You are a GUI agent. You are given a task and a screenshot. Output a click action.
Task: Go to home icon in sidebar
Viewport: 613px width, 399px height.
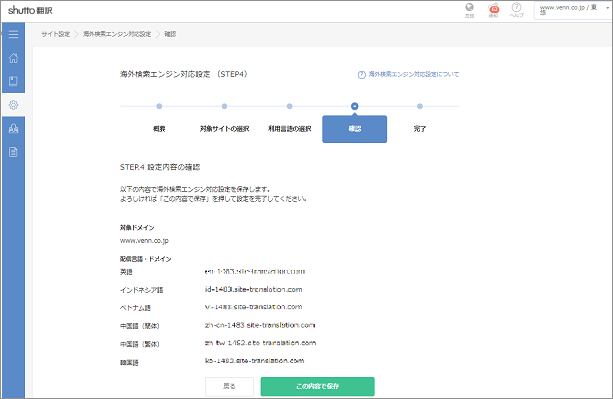tap(13, 58)
